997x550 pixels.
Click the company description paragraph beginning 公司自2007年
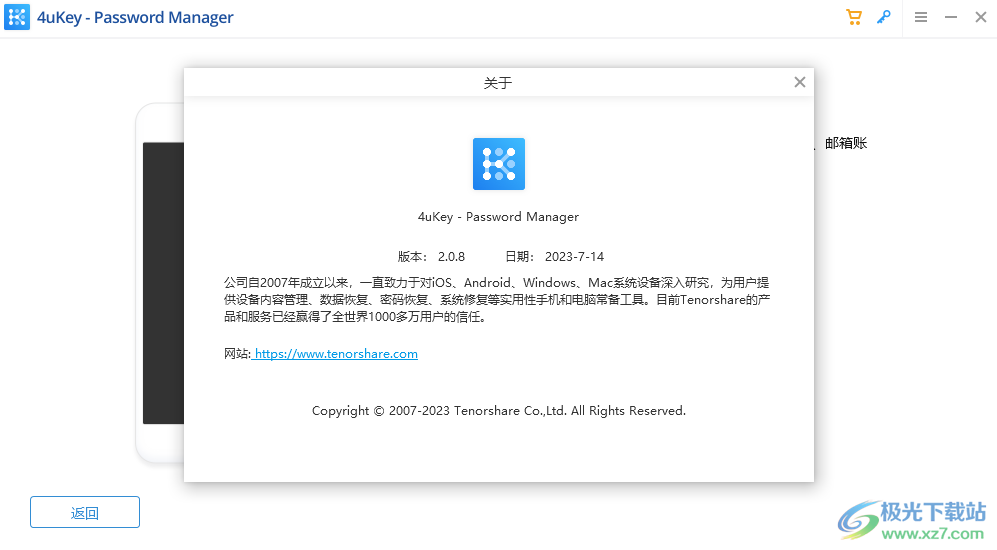click(x=497, y=299)
